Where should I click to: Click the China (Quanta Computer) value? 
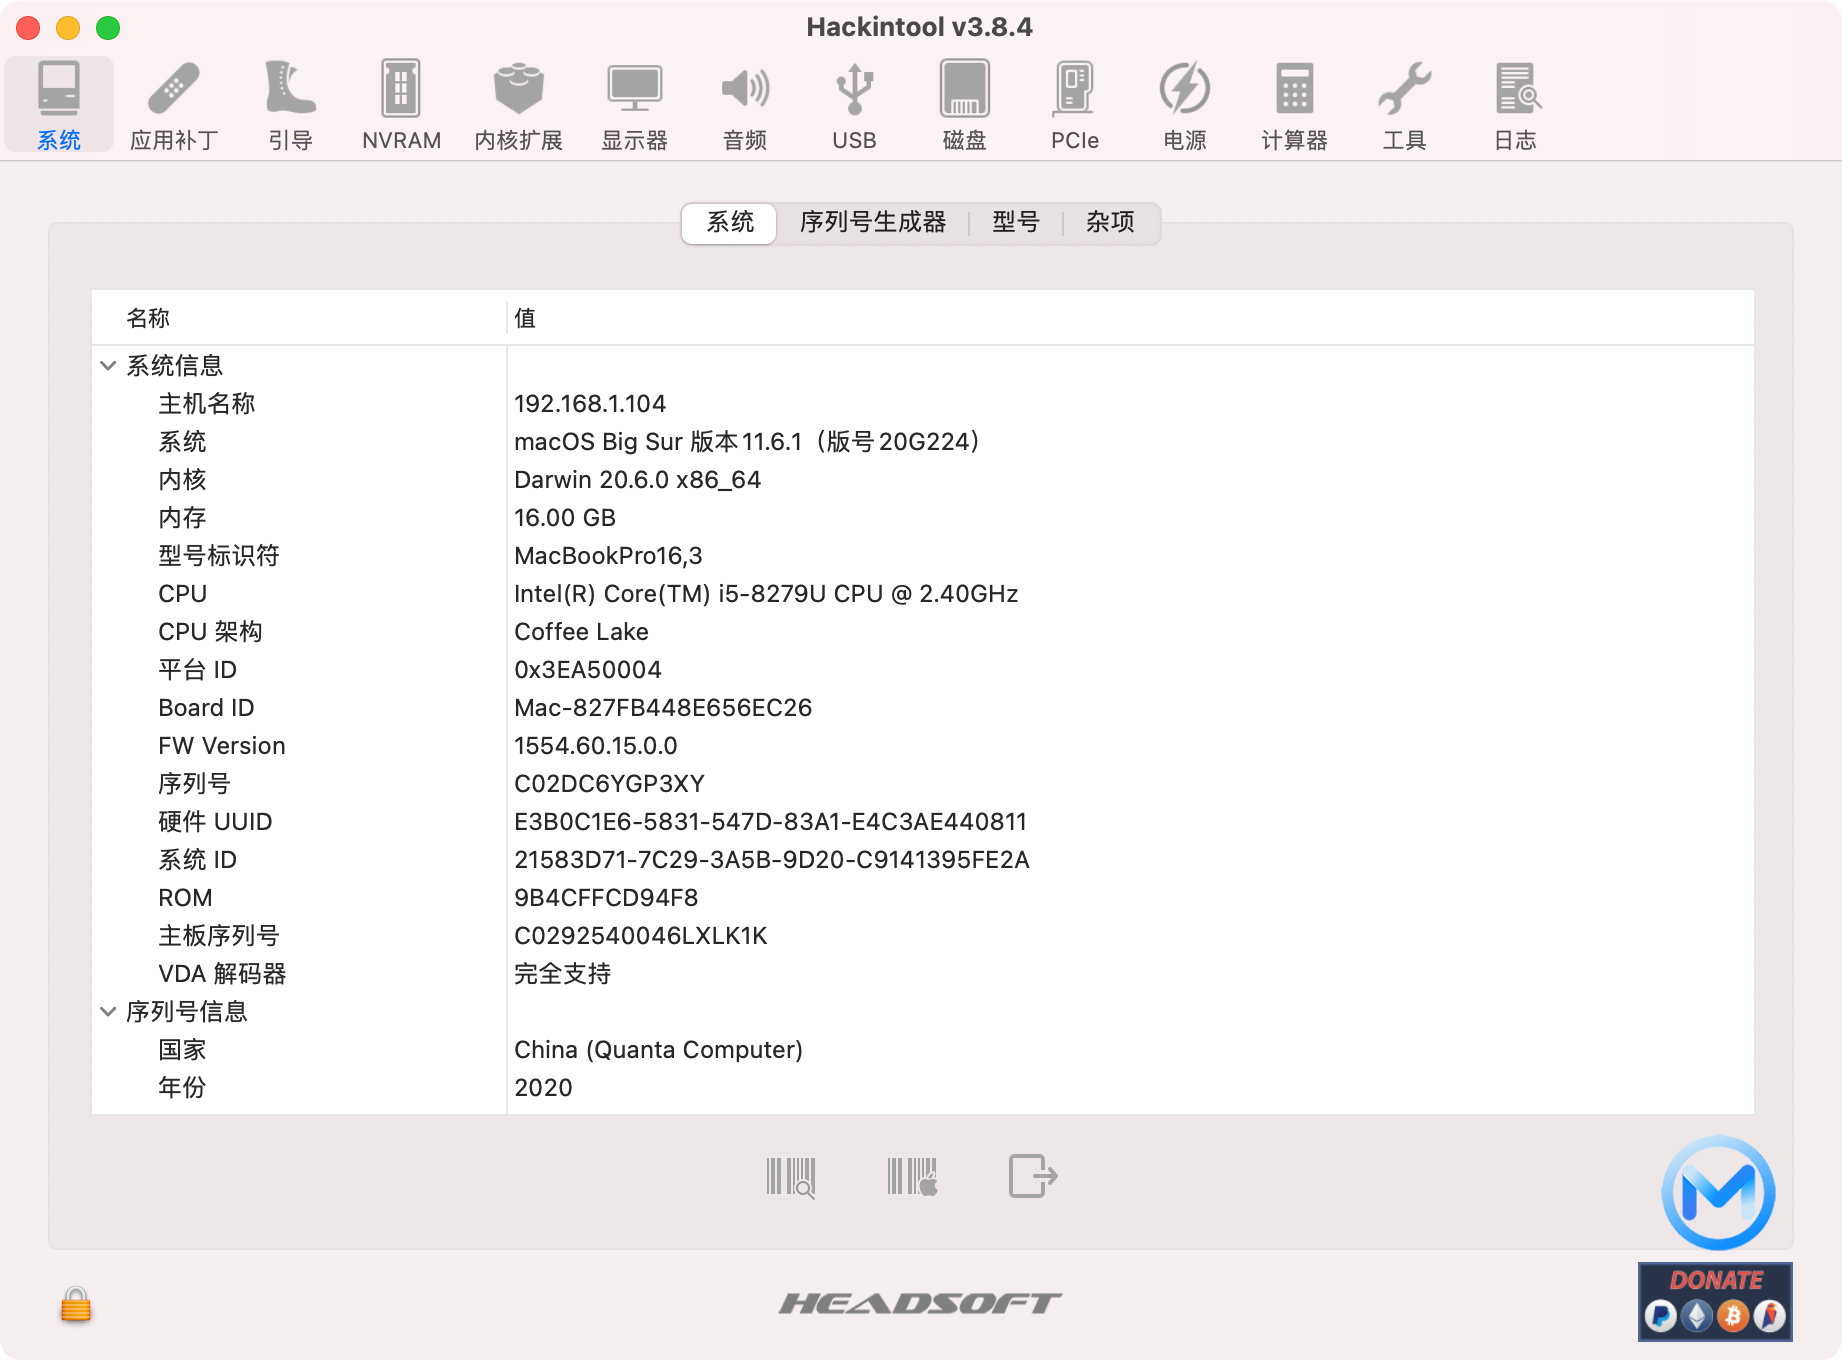tap(658, 1050)
